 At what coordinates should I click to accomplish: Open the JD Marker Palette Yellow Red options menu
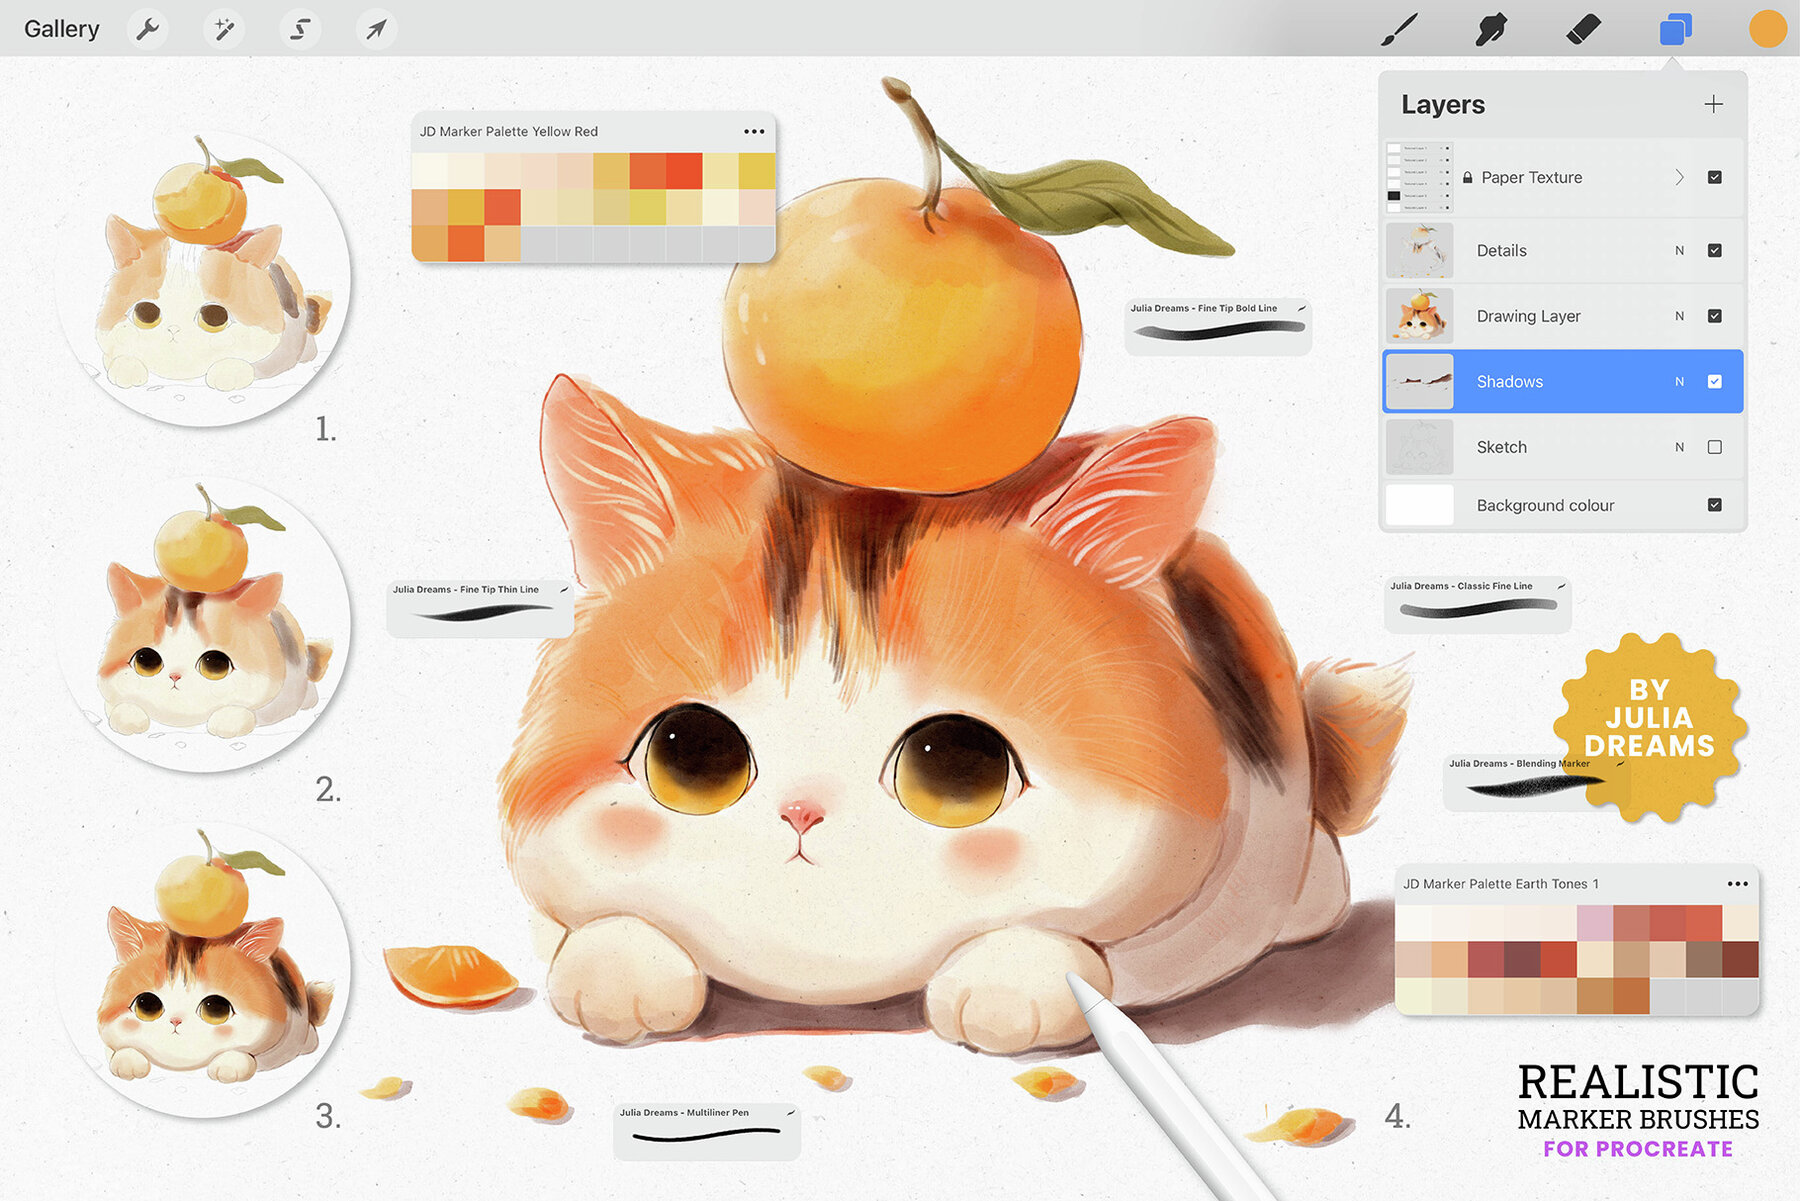click(755, 131)
